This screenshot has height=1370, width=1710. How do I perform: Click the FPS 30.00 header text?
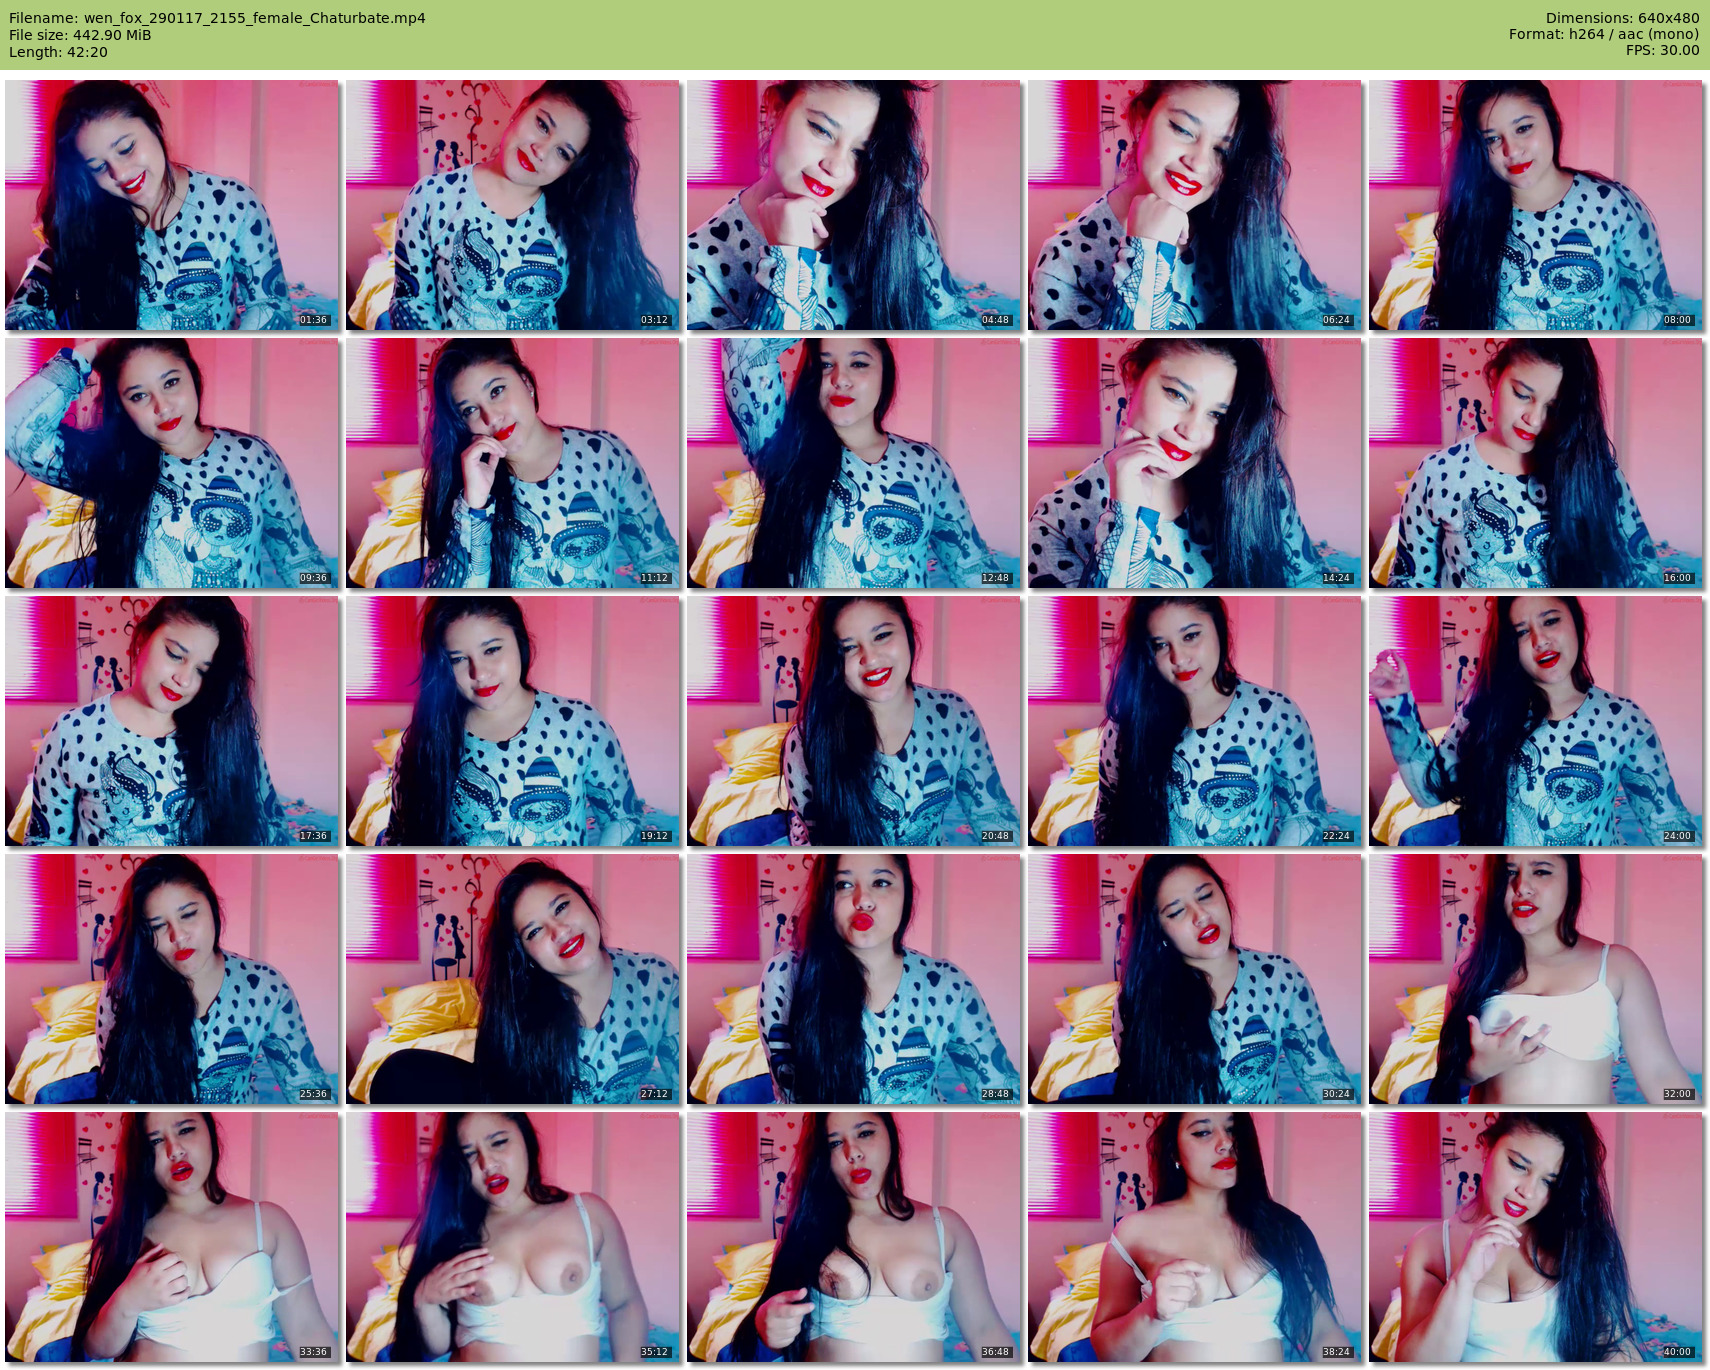[x=1662, y=50]
